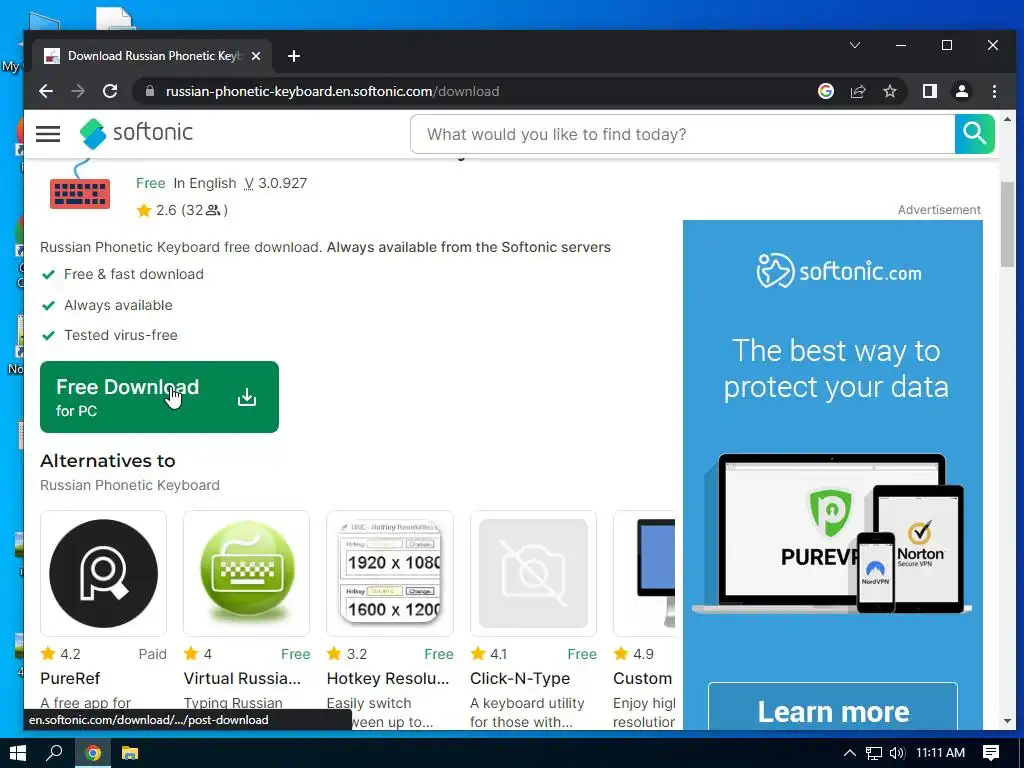Click the padlock site info icon
The width and height of the screenshot is (1024, 768).
click(150, 91)
